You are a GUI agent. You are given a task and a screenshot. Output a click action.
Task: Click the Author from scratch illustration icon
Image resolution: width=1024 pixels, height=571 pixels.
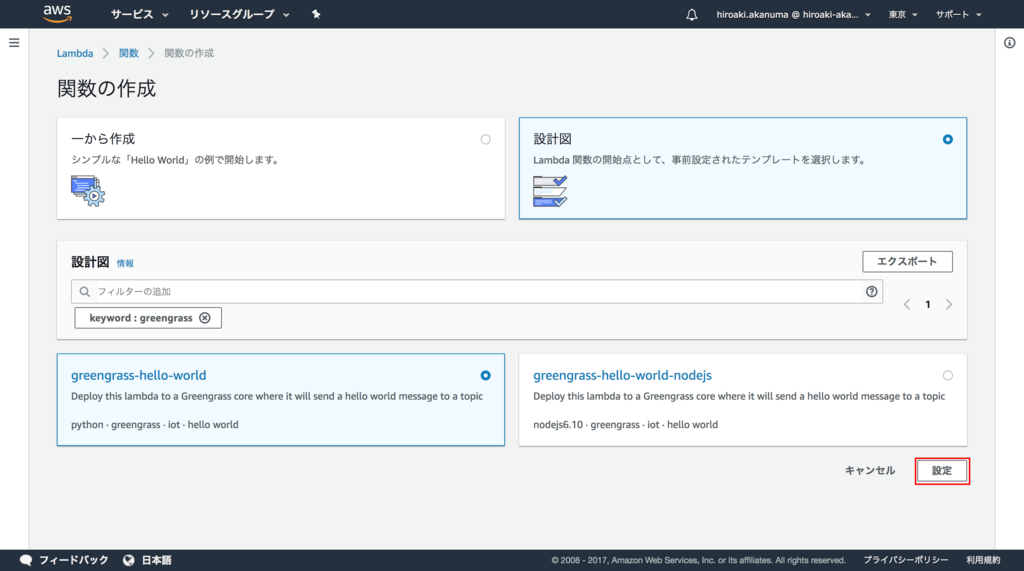88,191
